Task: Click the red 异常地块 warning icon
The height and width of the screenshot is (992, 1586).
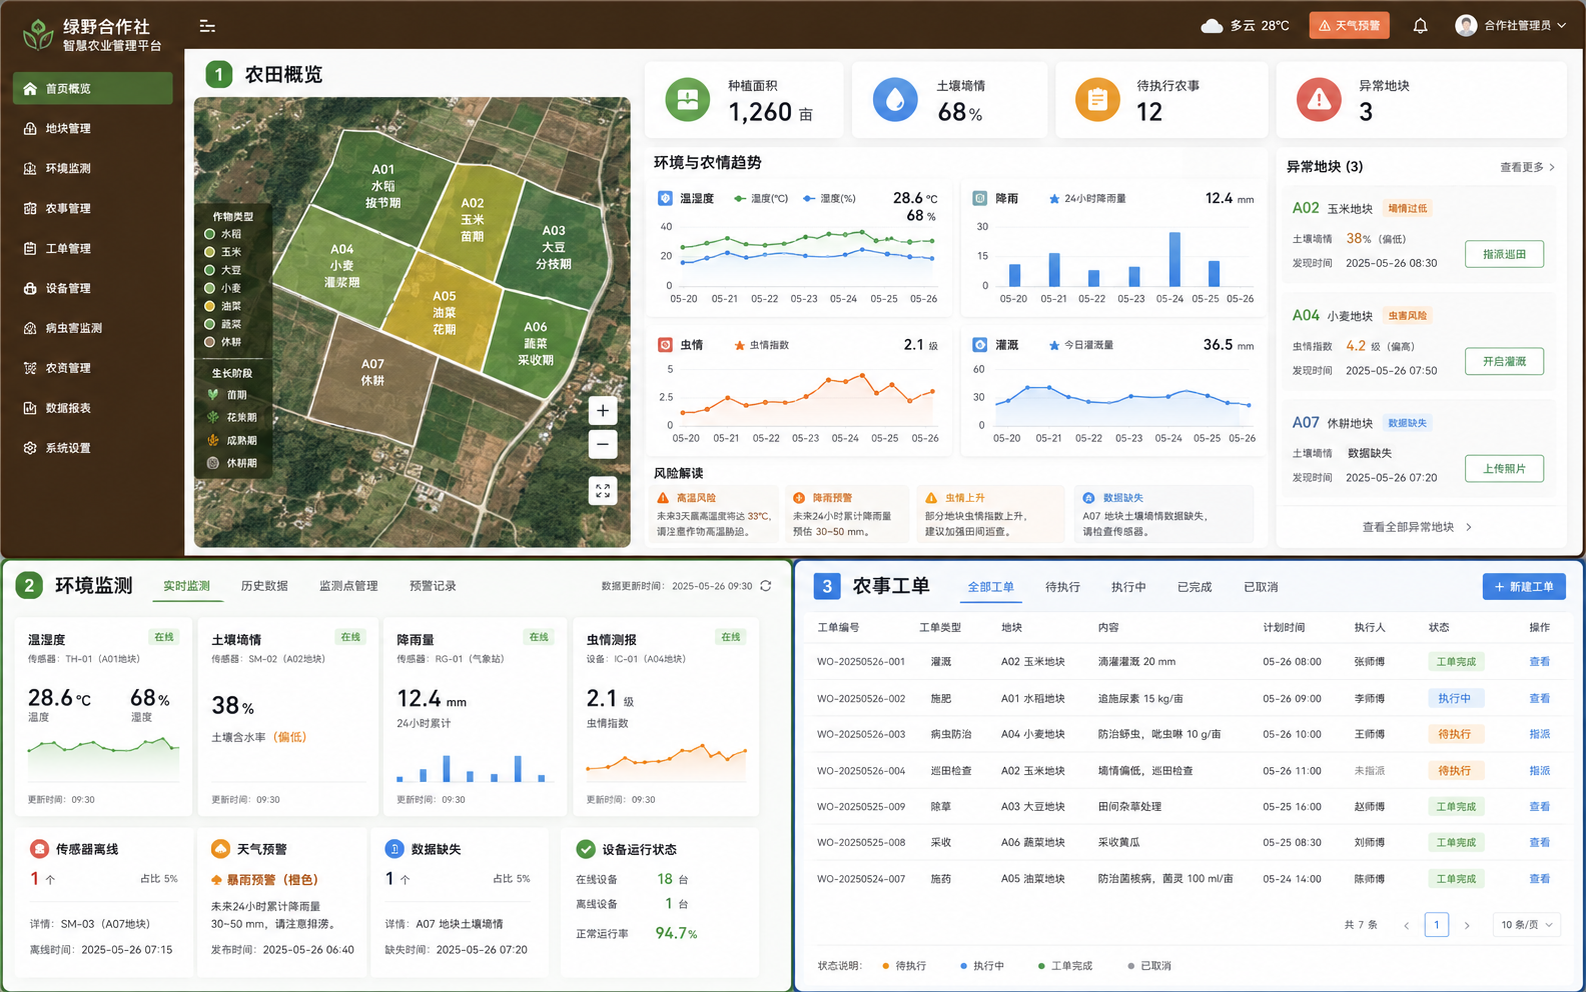Action: [x=1319, y=100]
